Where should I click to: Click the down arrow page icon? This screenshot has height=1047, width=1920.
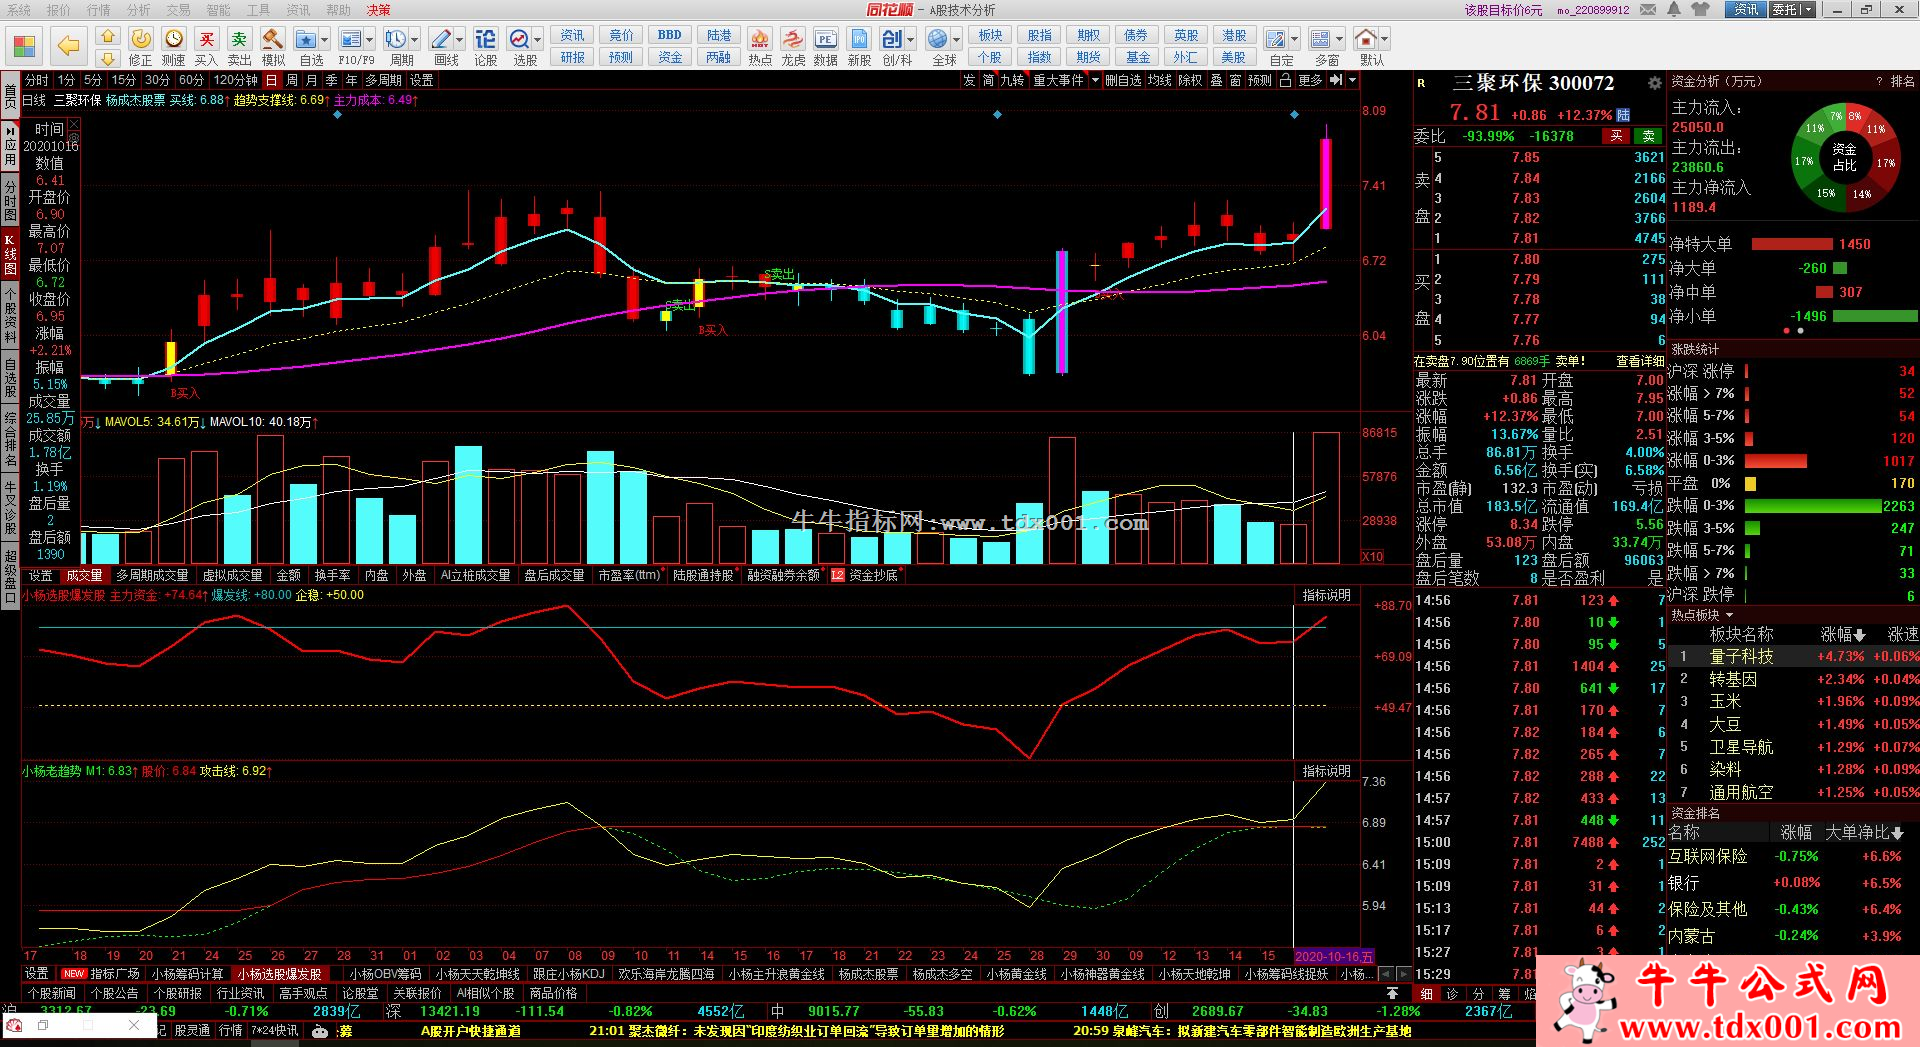pos(108,58)
